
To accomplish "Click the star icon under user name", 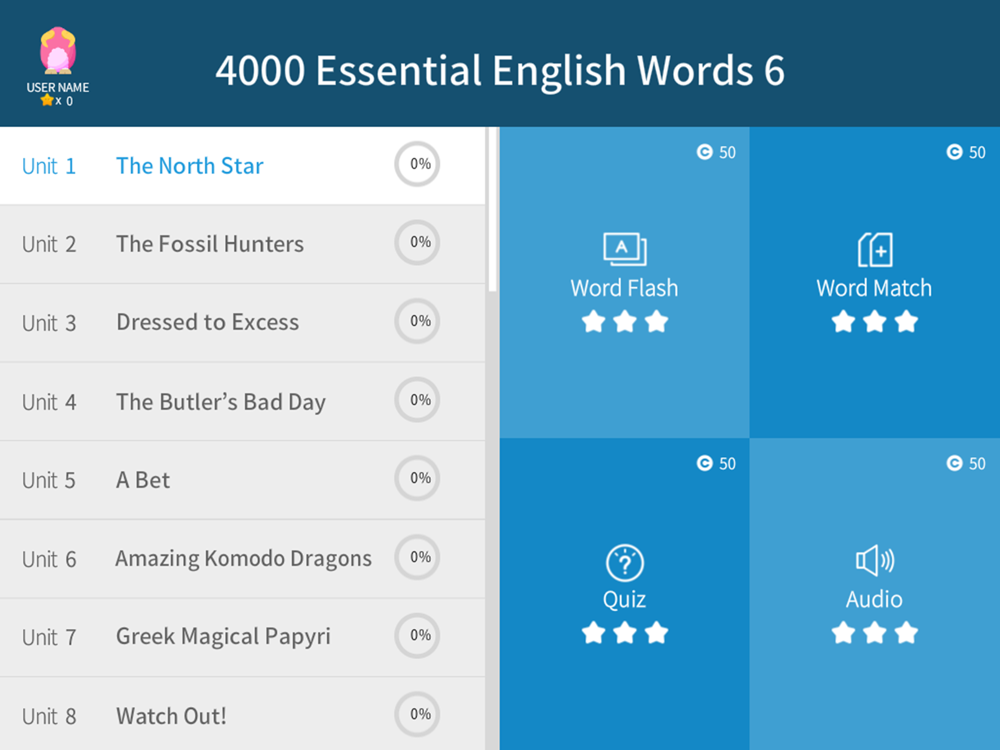I will coord(47,101).
